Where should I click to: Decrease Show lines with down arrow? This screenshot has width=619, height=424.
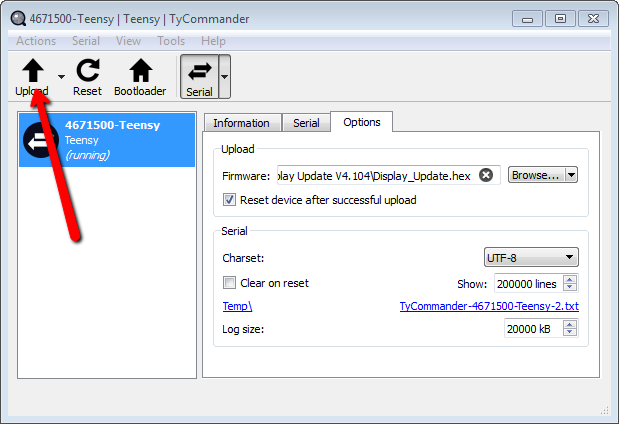coord(570,287)
